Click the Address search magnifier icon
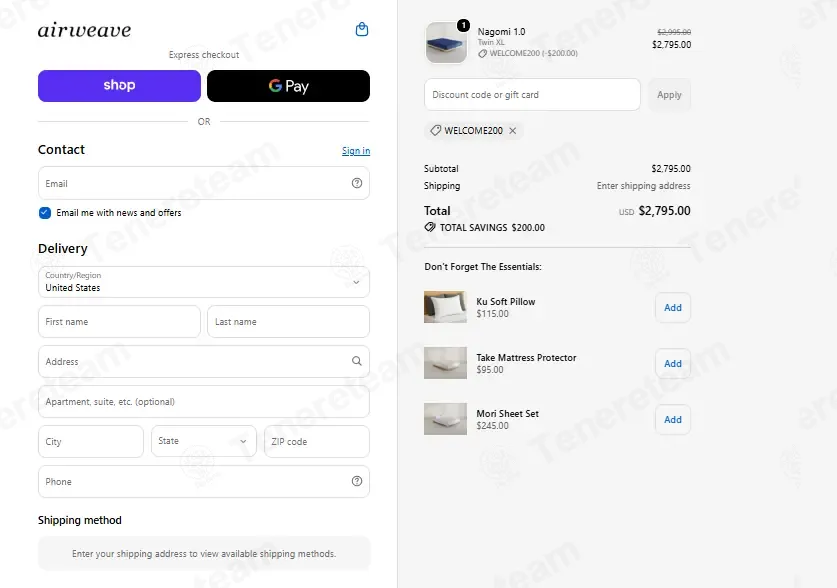Image resolution: width=837 pixels, height=588 pixels. pos(357,361)
